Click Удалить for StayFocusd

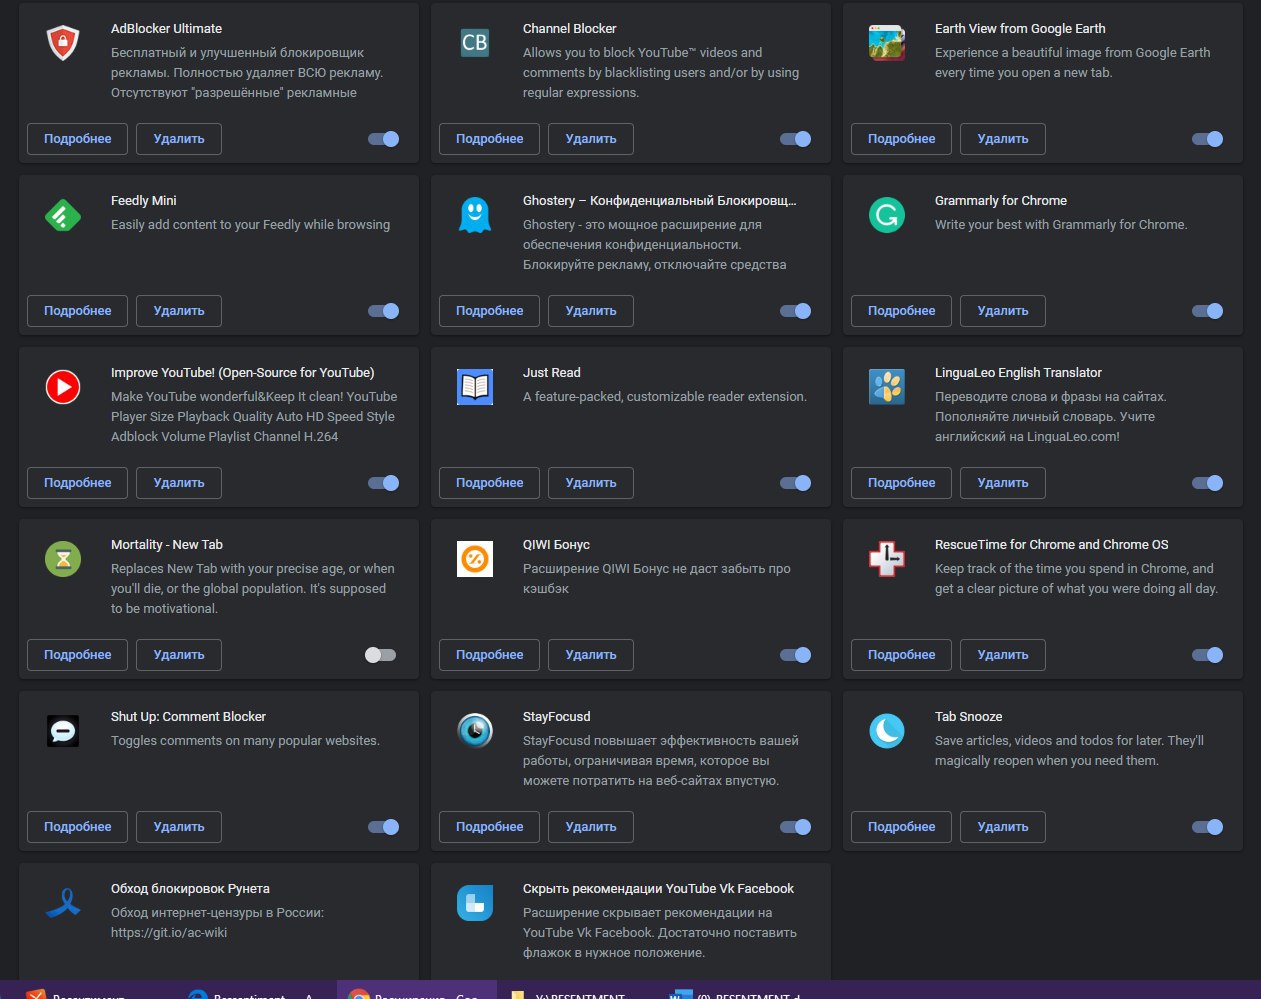tap(591, 827)
